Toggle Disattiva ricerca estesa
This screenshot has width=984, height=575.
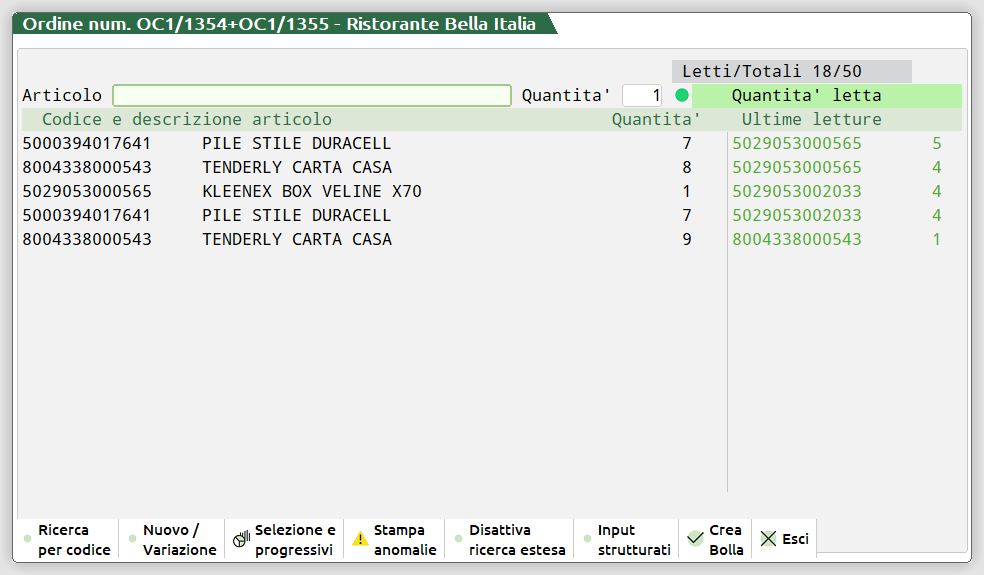[516, 540]
